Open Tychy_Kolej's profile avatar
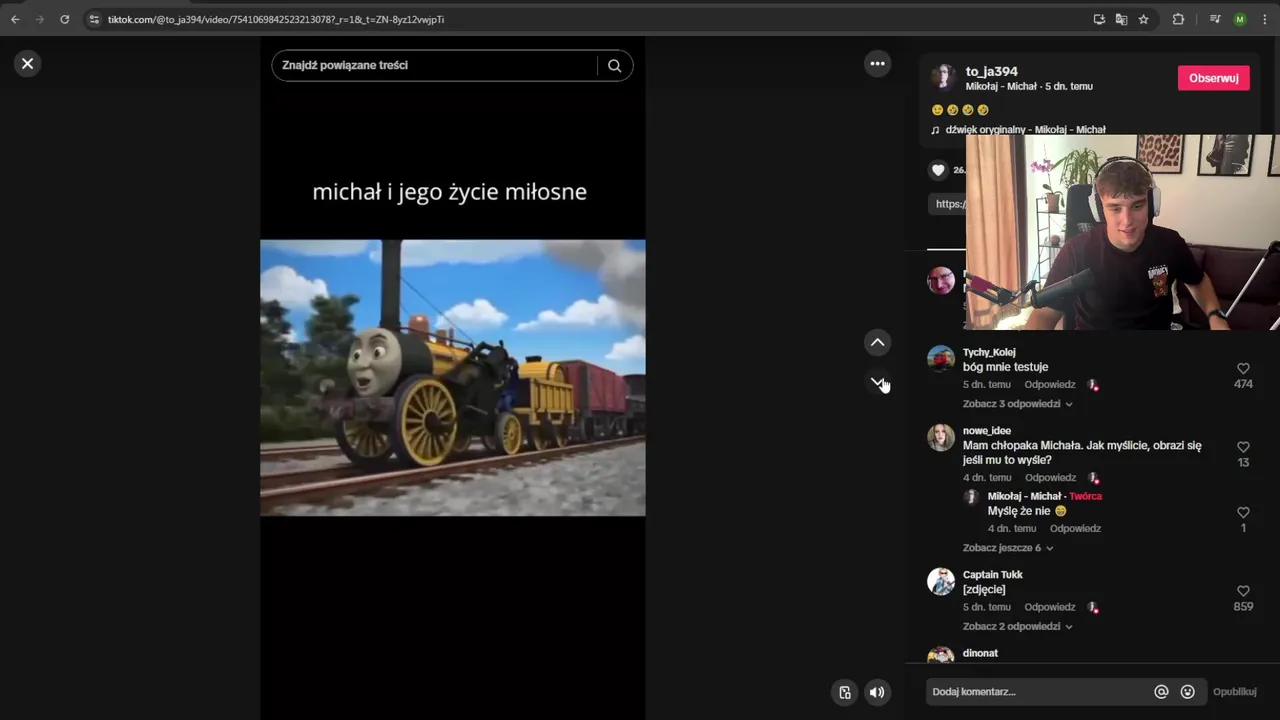The width and height of the screenshot is (1280, 720). click(x=941, y=358)
